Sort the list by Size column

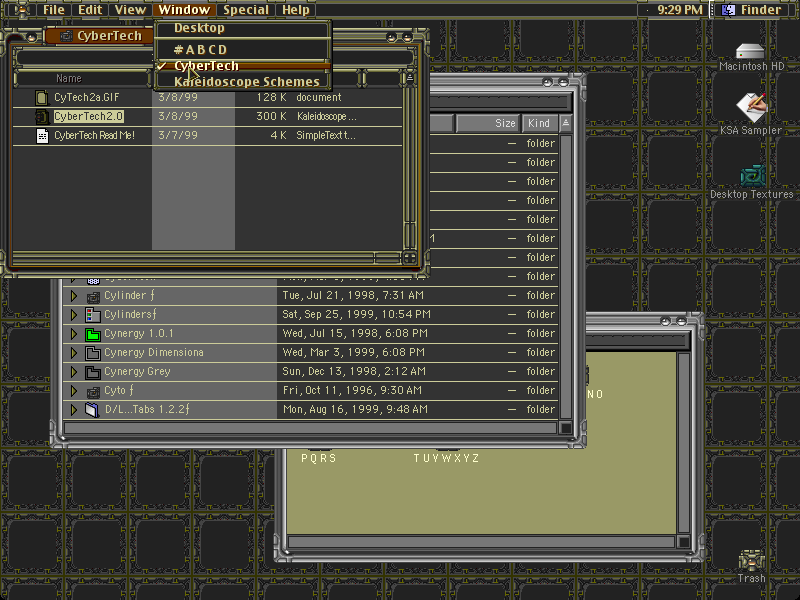tap(488, 123)
